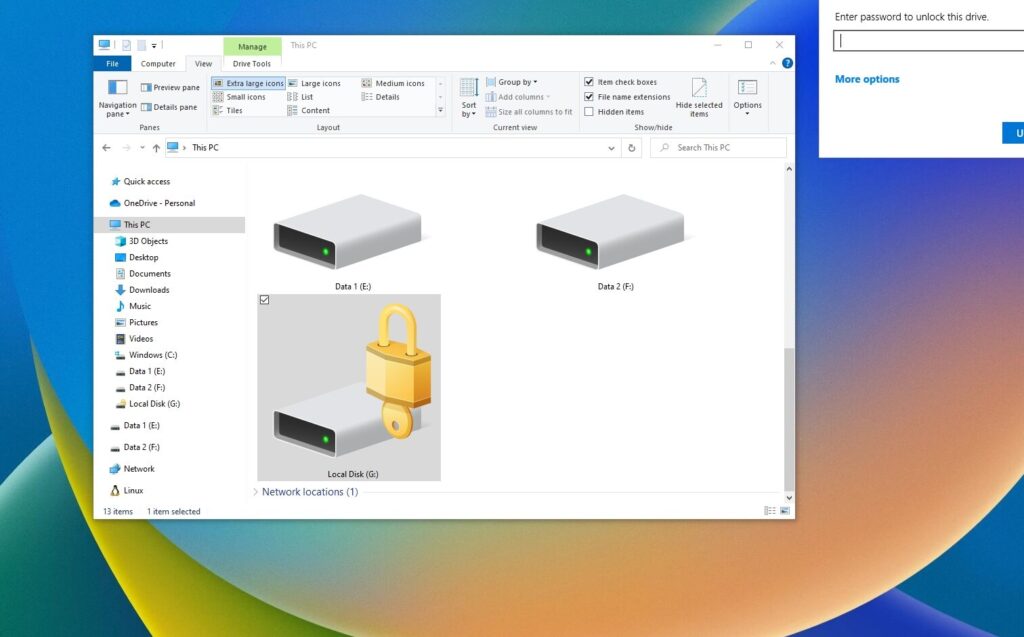
Task: Open Videos folder in sidebar
Action: [141, 339]
